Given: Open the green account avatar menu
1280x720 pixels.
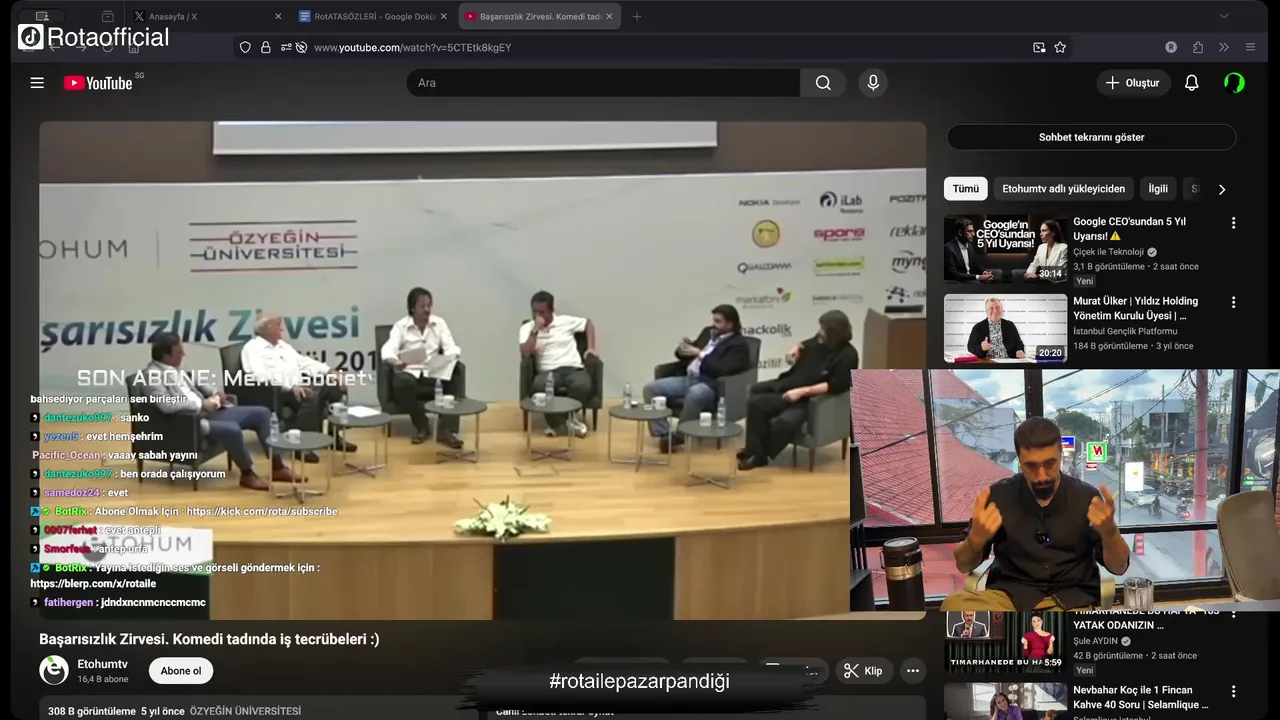Looking at the screenshot, I should click(x=1234, y=83).
